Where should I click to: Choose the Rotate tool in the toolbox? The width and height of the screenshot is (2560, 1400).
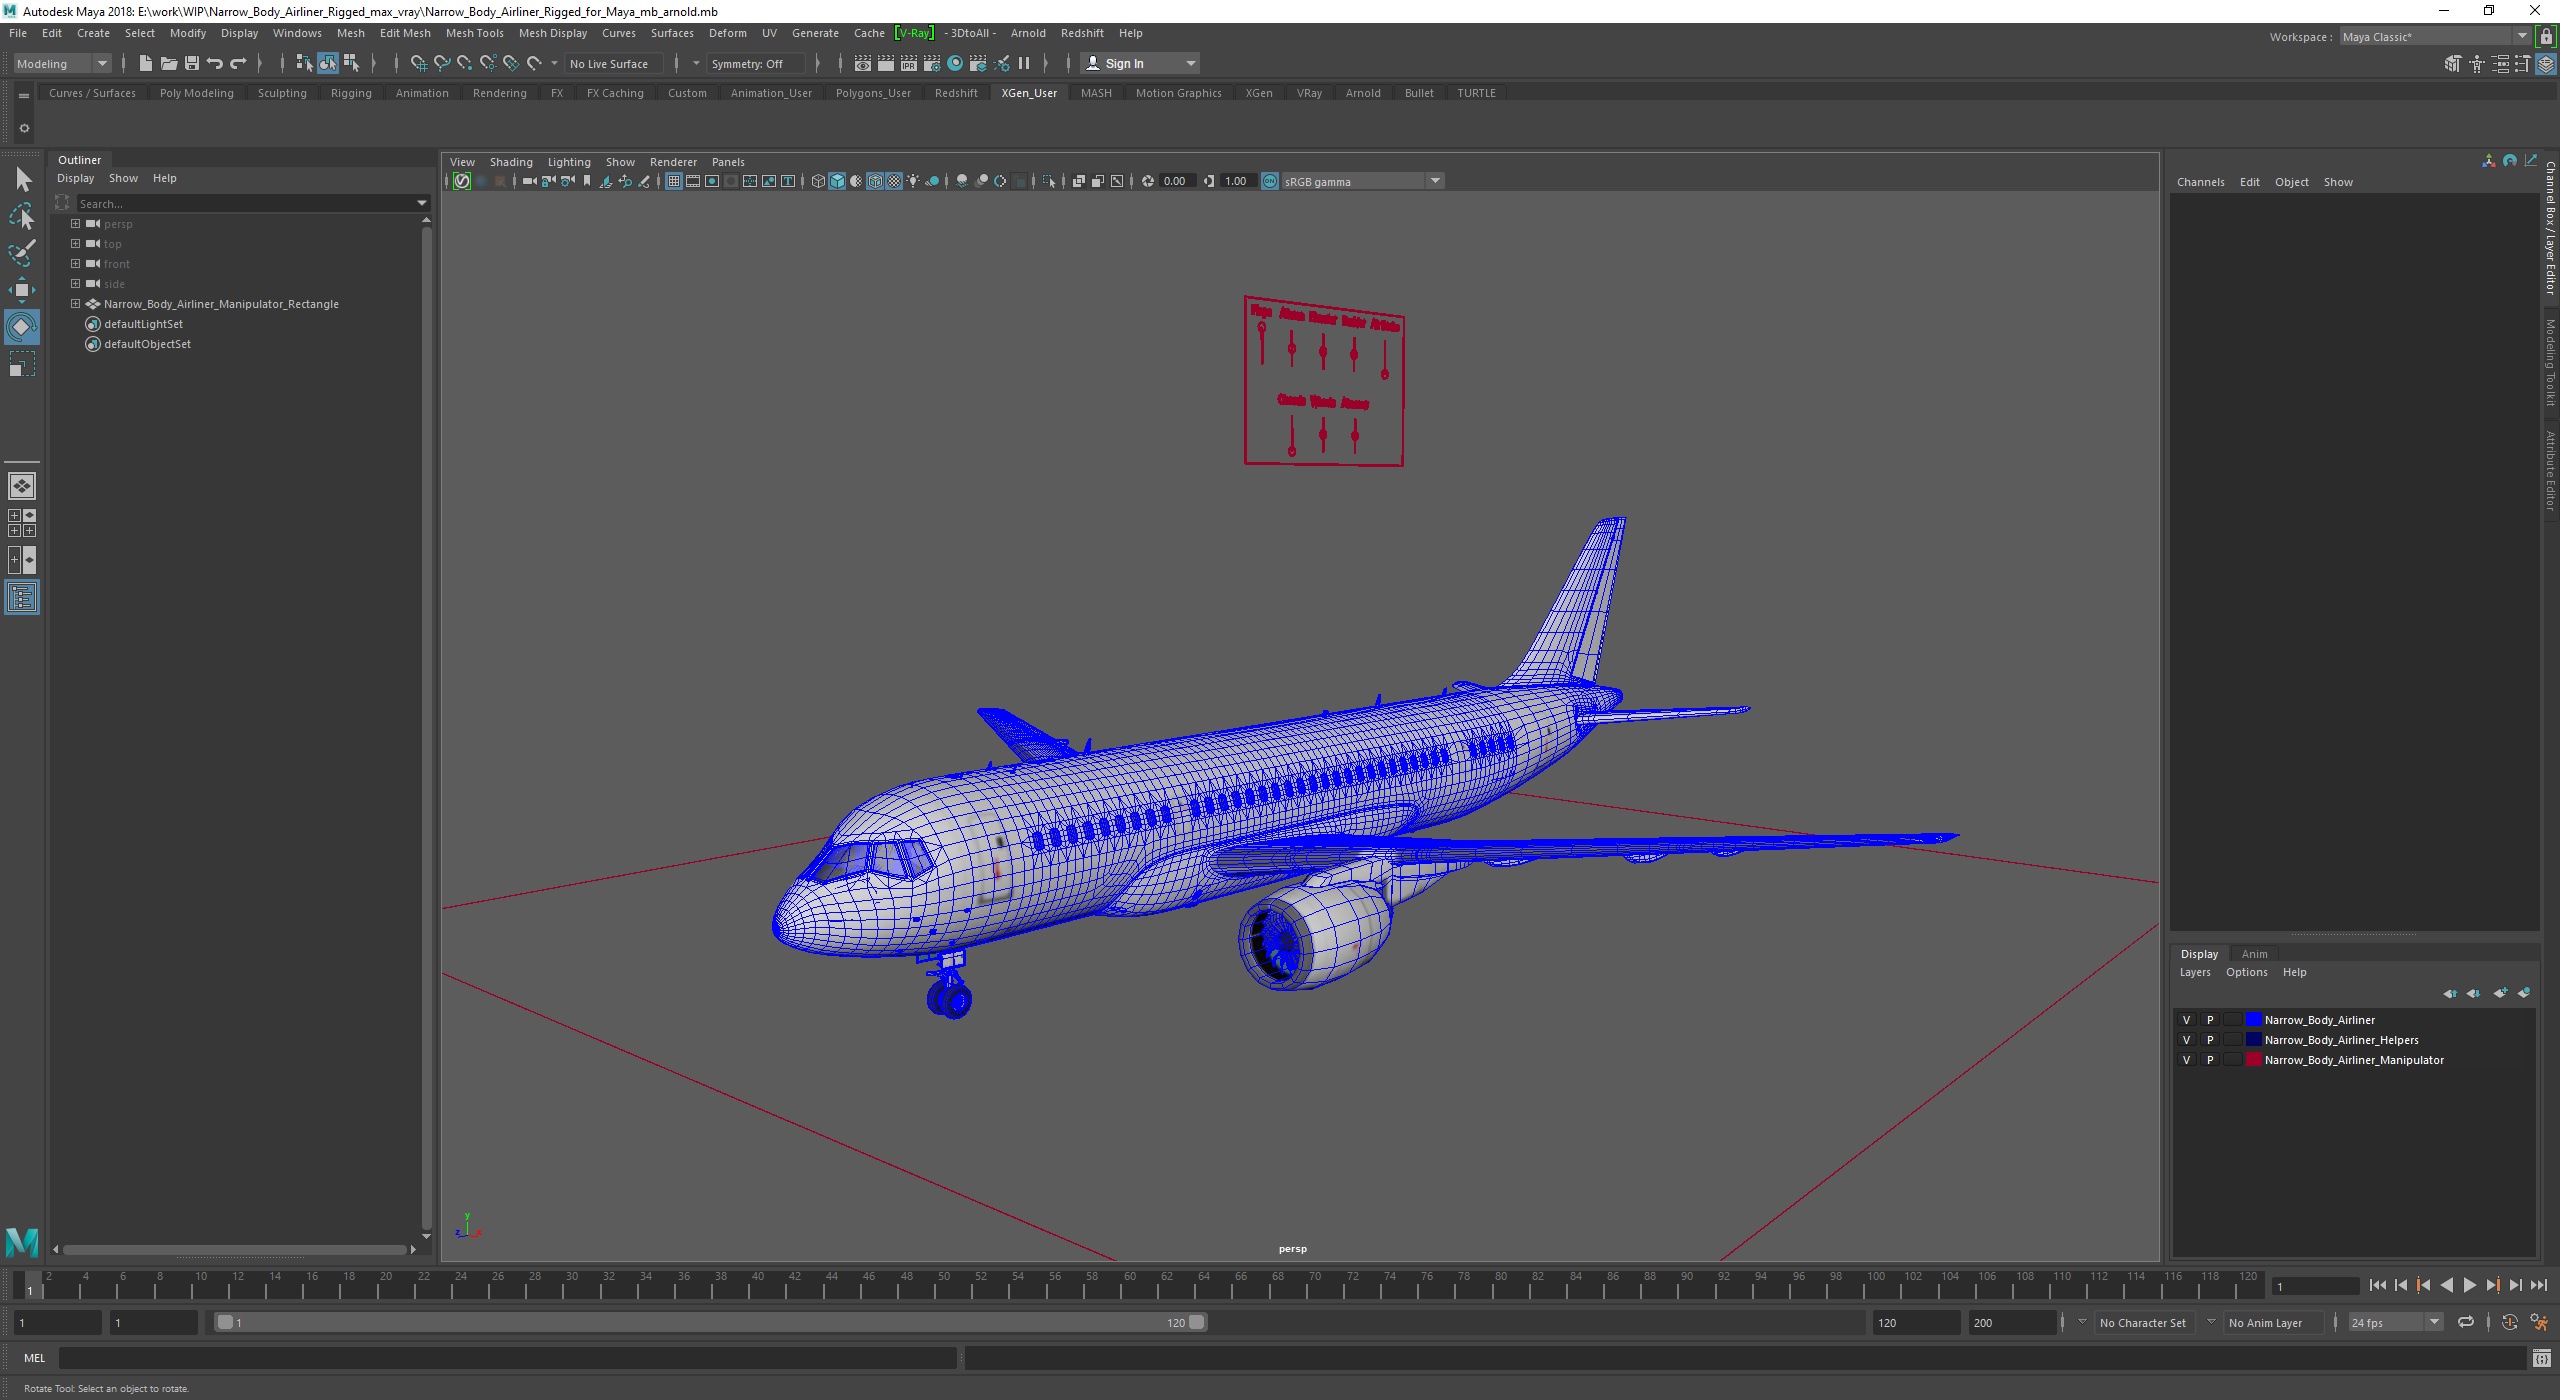click(x=22, y=327)
